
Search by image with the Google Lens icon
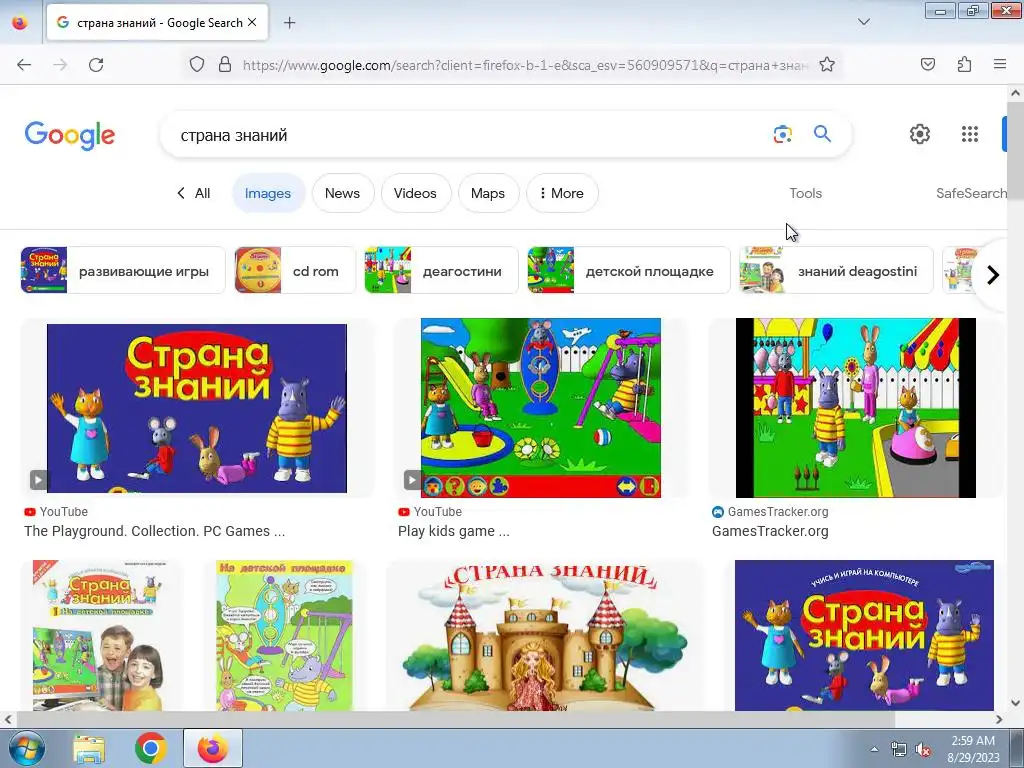782,134
